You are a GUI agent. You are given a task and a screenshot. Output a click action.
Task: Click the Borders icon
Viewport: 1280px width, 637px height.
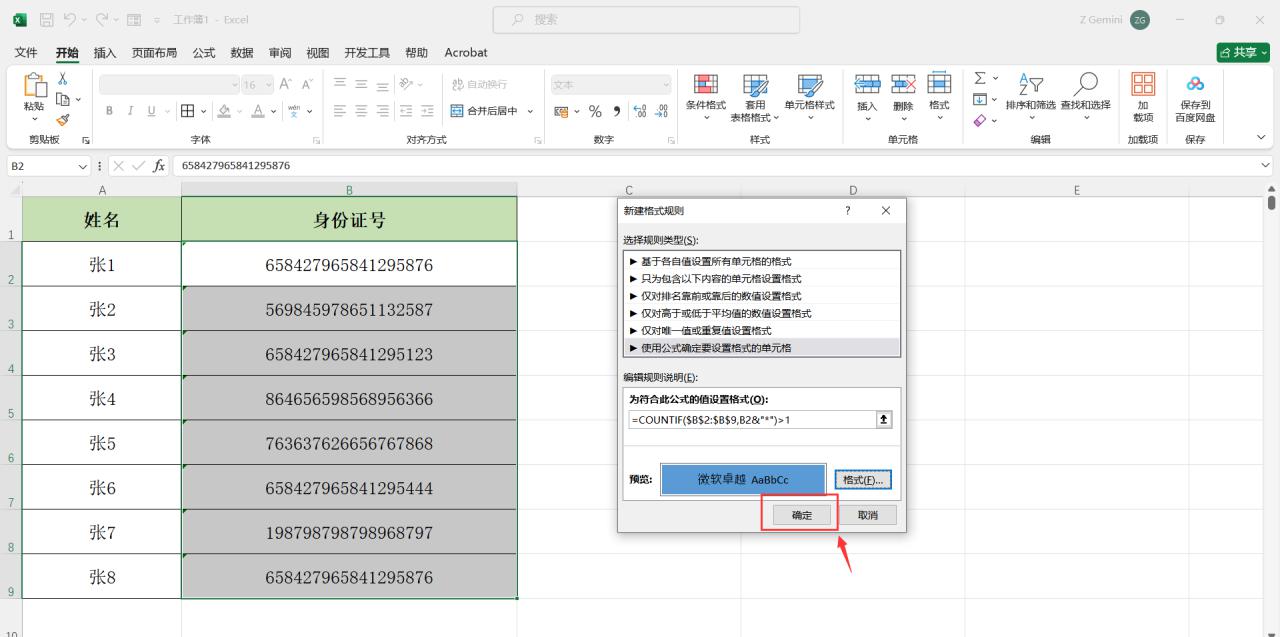[187, 111]
